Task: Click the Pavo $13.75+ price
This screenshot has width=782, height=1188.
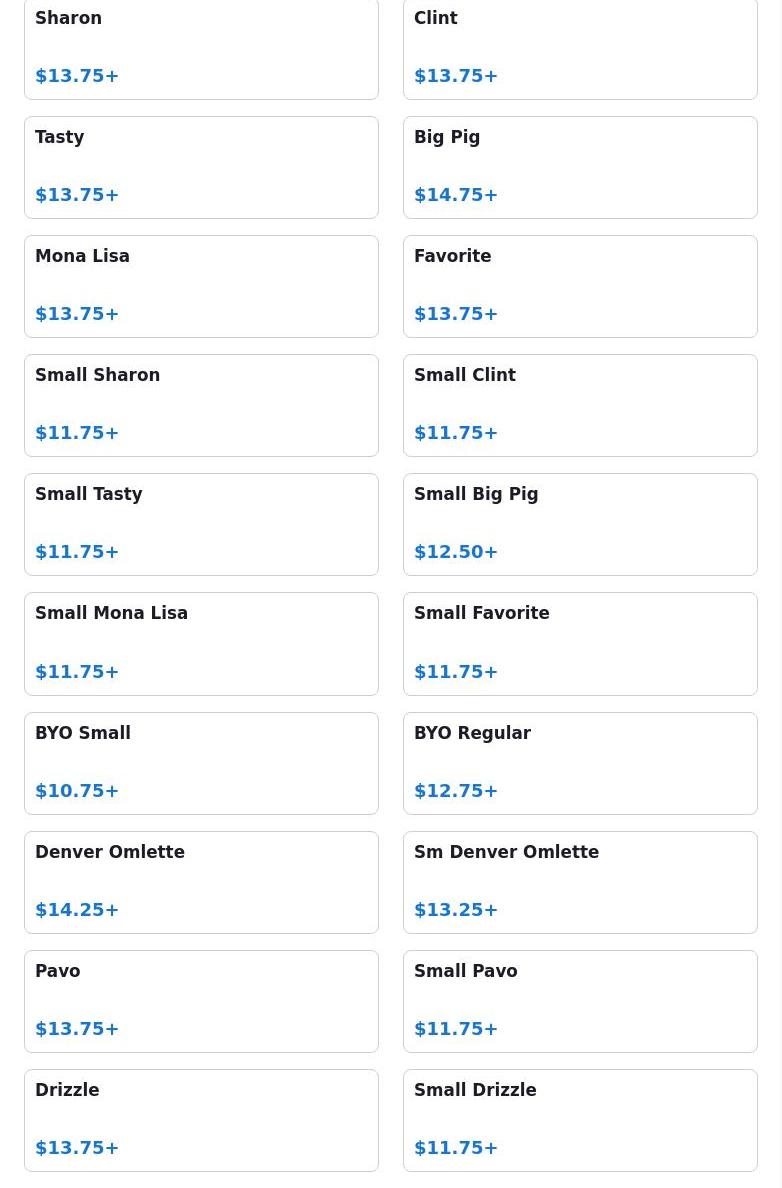Action: click(x=77, y=1029)
